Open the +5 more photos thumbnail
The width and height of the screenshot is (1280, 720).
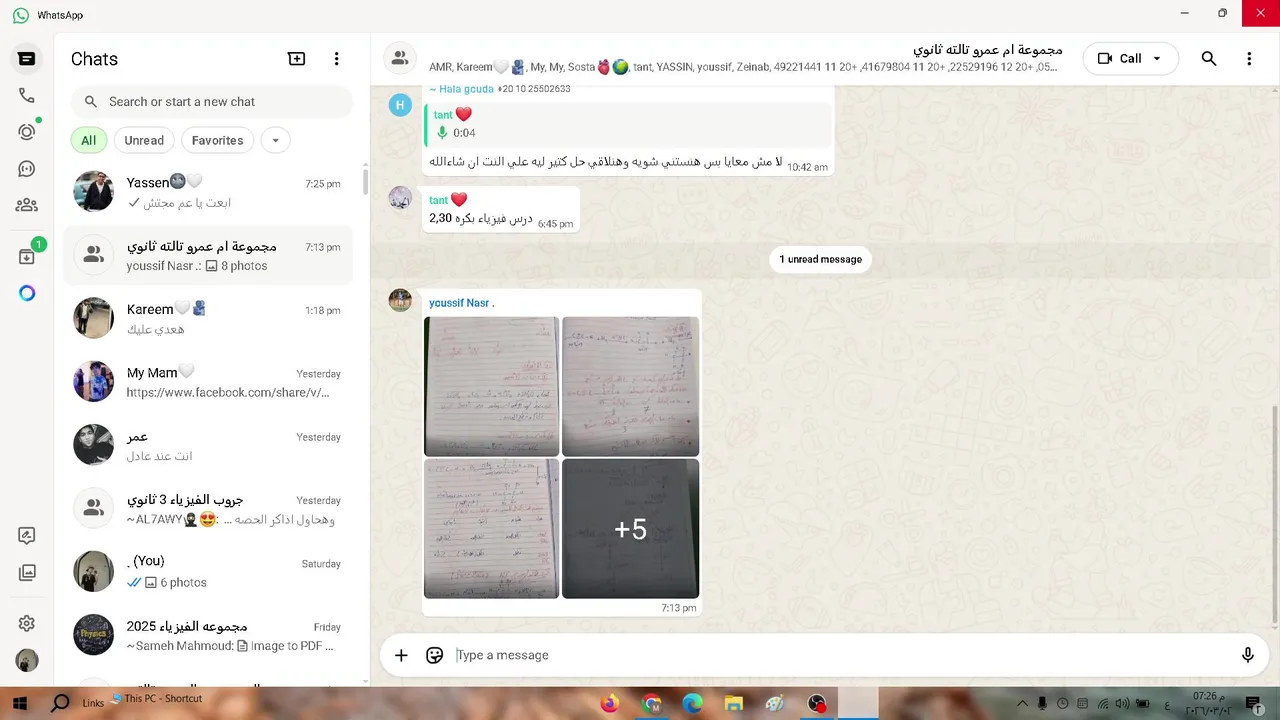630,528
